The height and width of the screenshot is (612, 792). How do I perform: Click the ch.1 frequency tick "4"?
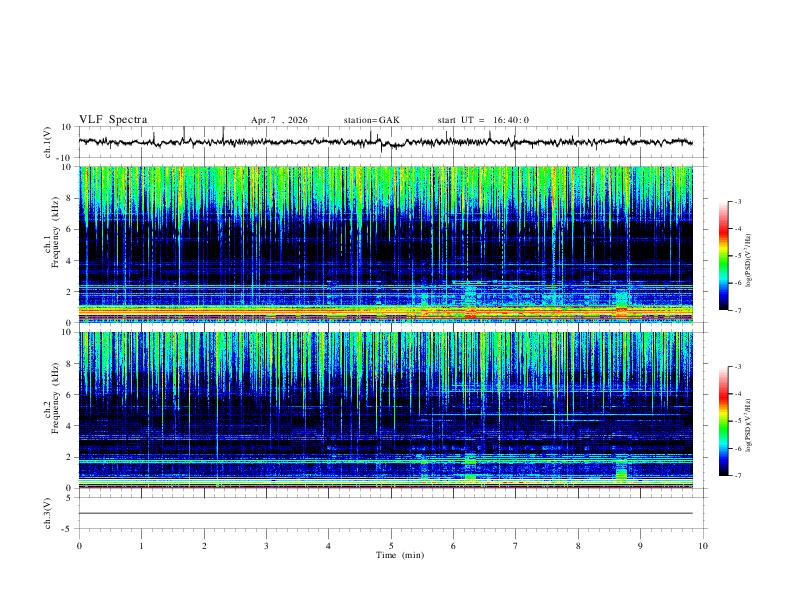tap(69, 261)
